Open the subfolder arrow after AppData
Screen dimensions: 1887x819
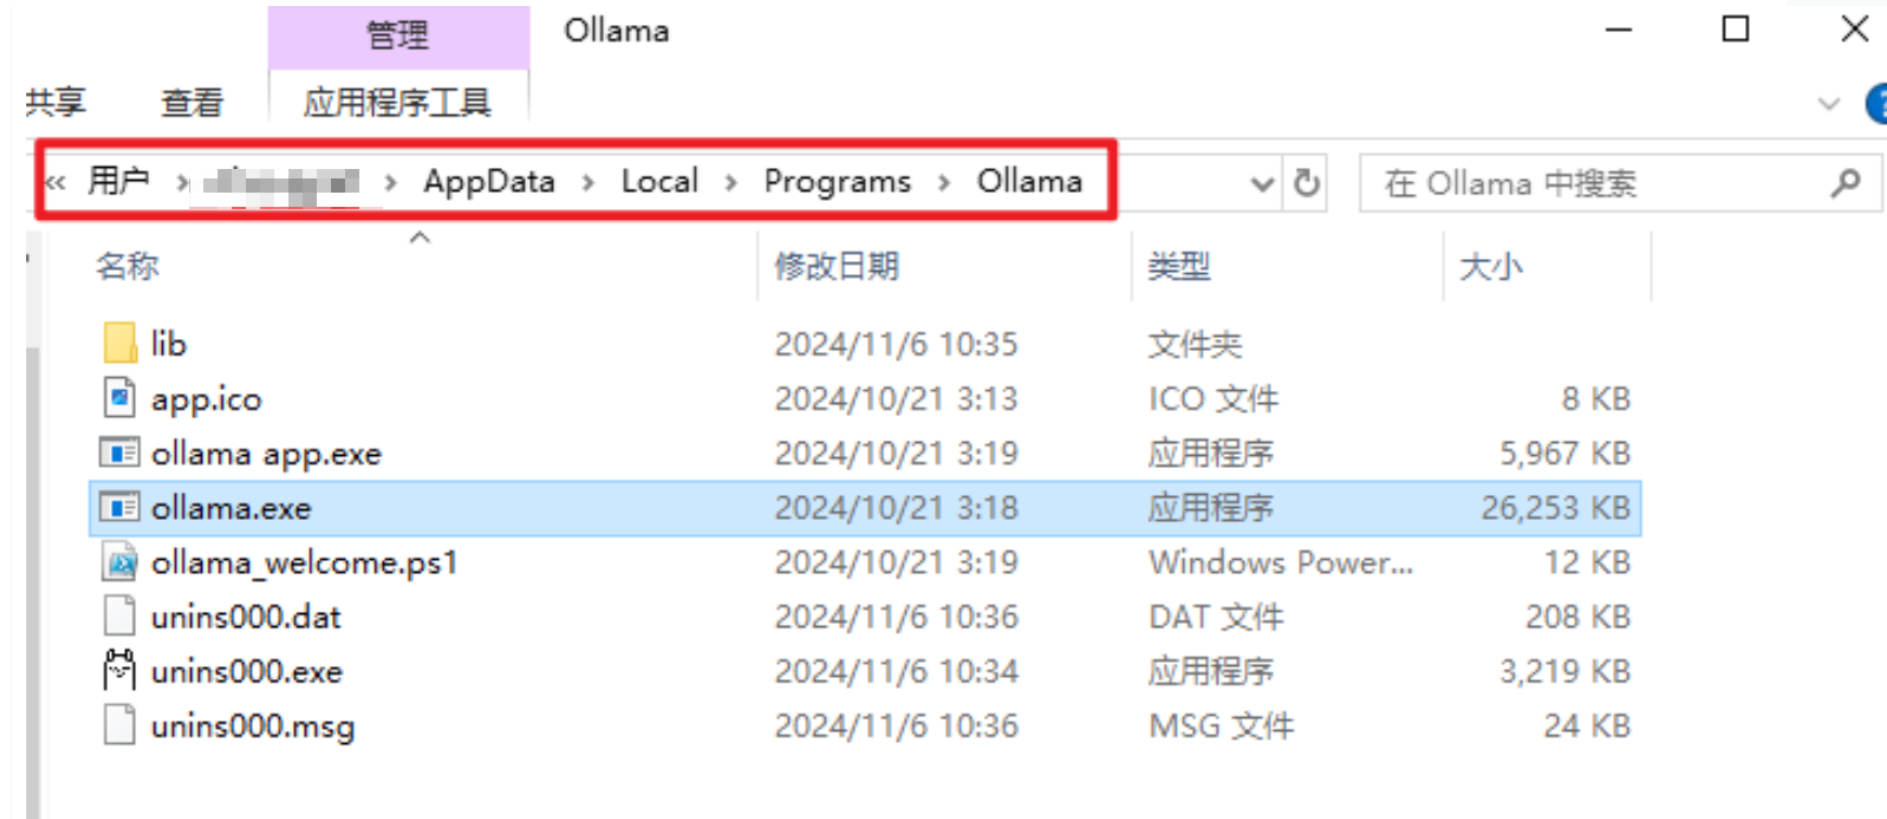[588, 183]
